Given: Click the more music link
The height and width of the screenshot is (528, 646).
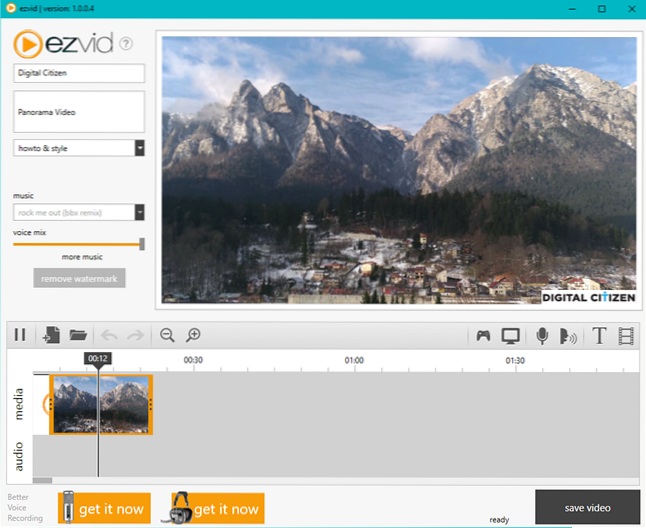Looking at the screenshot, I should [x=82, y=257].
